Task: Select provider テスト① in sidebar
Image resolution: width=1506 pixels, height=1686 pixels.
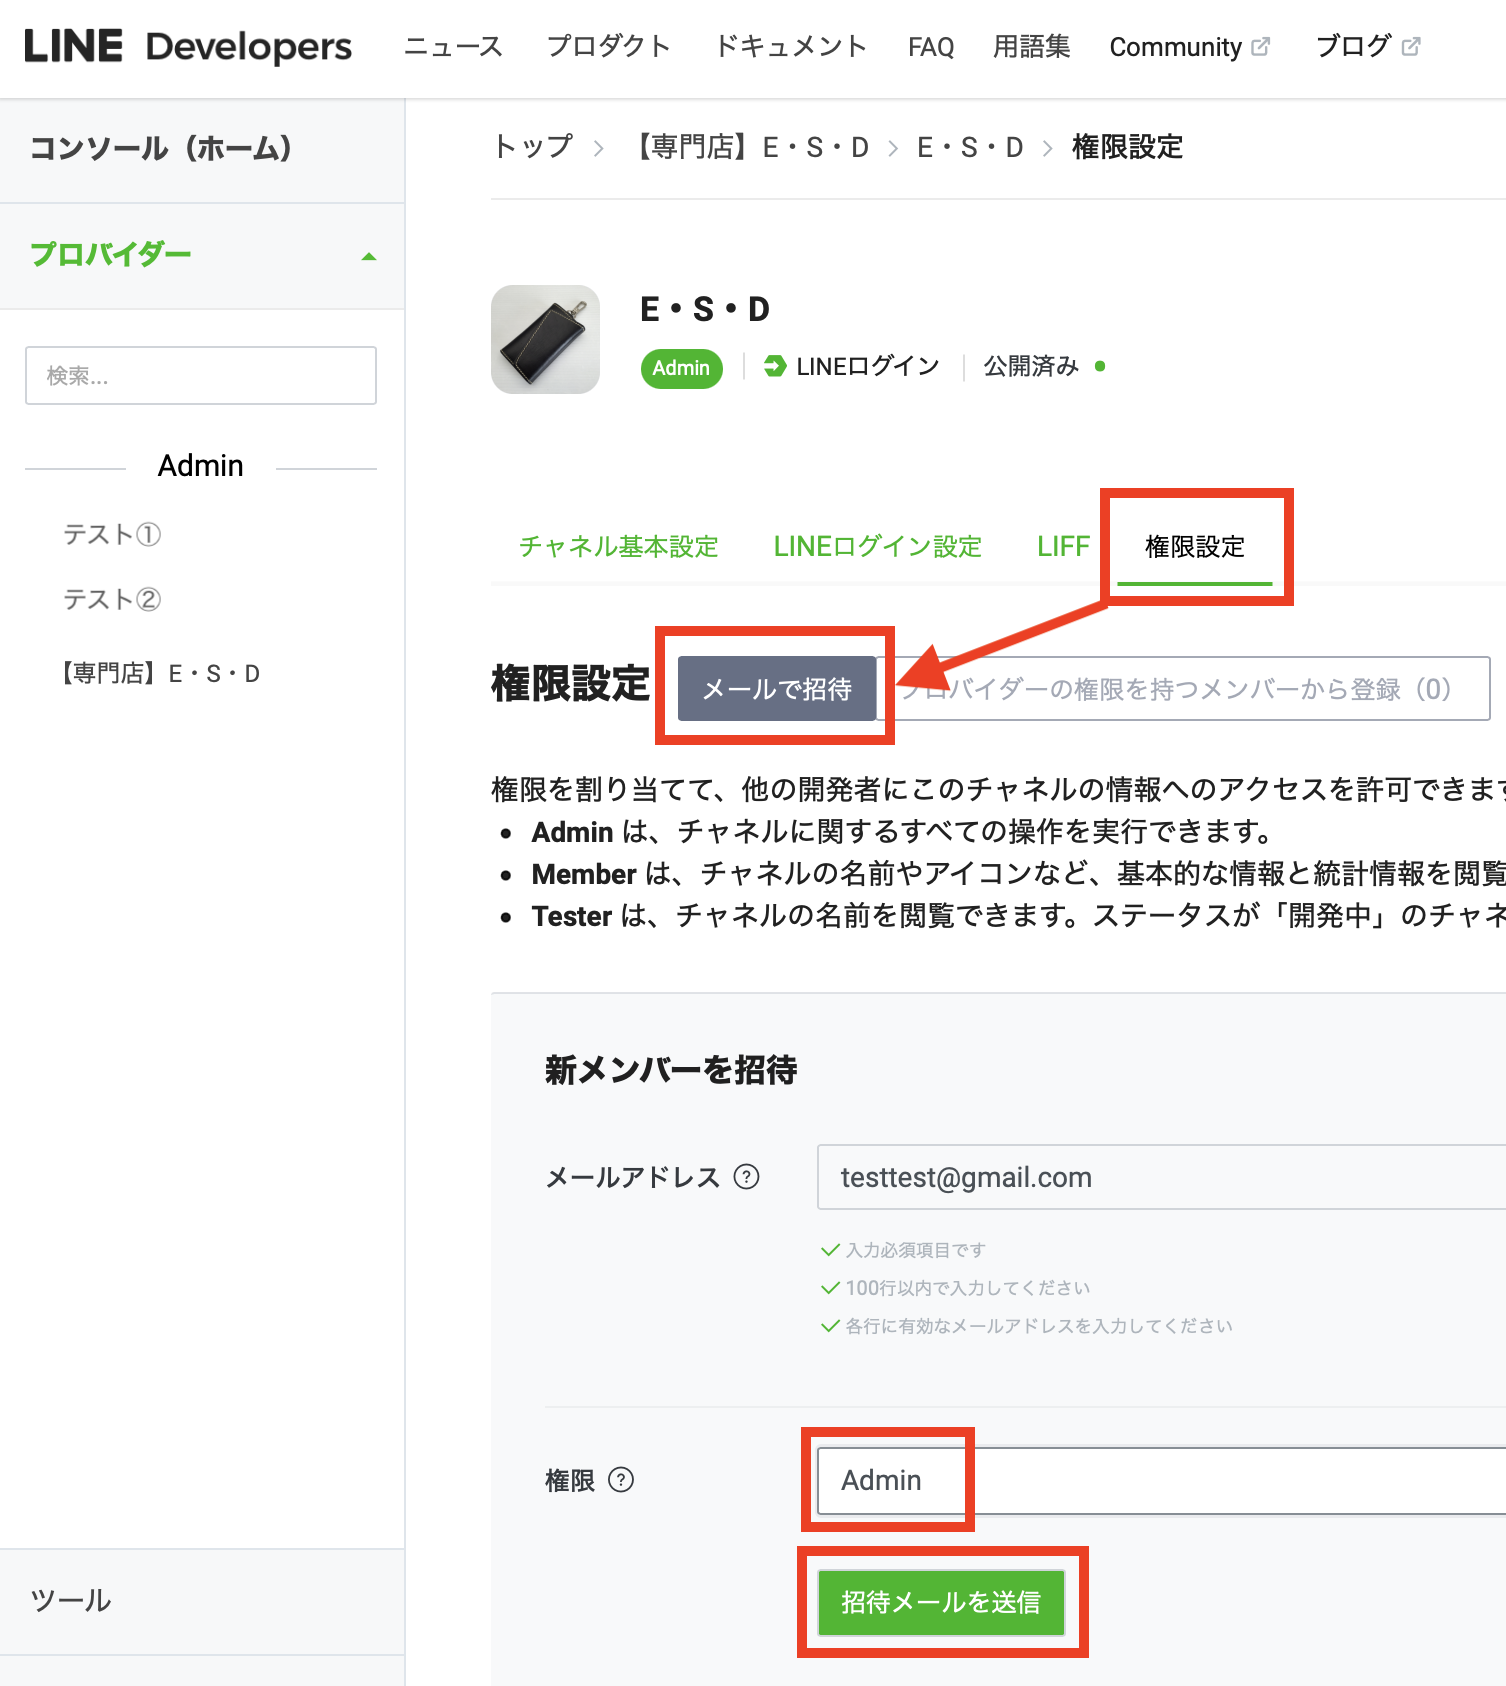Action: (112, 535)
